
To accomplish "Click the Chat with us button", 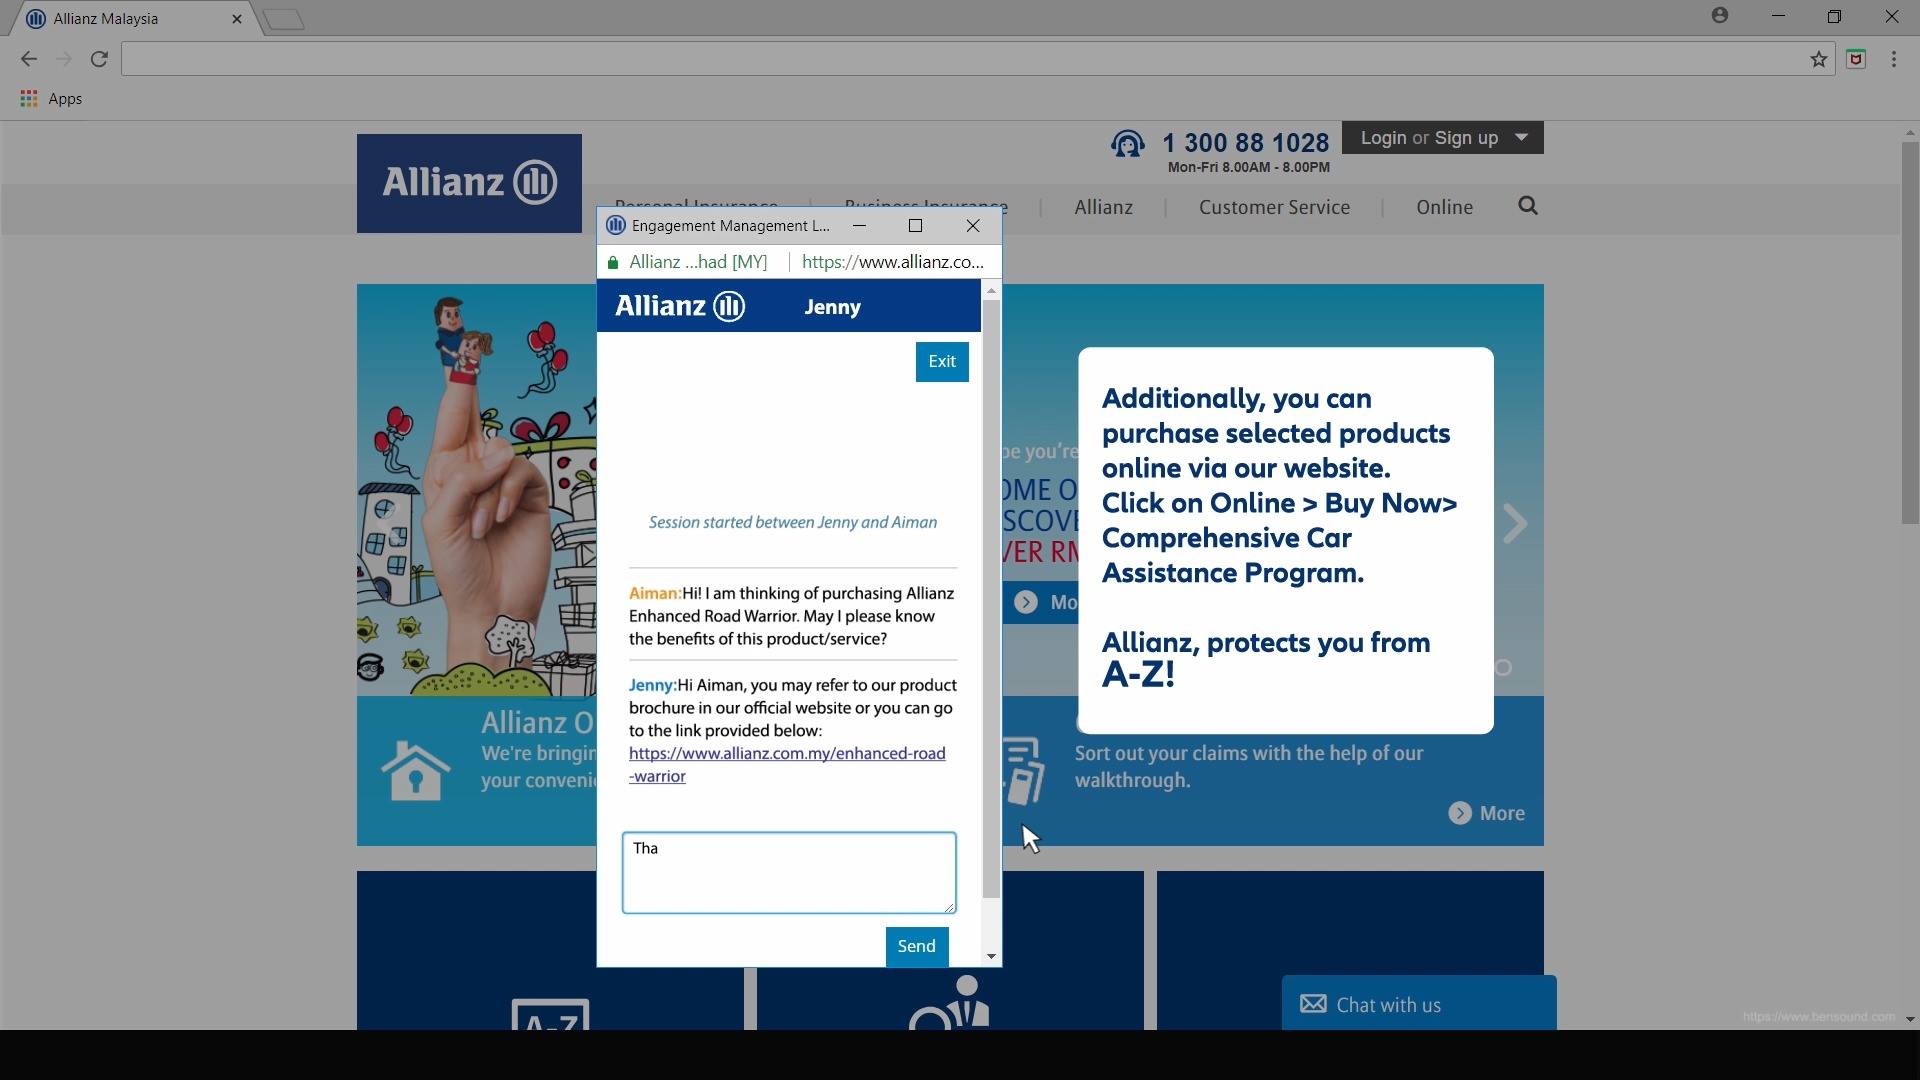I will tap(1419, 1003).
